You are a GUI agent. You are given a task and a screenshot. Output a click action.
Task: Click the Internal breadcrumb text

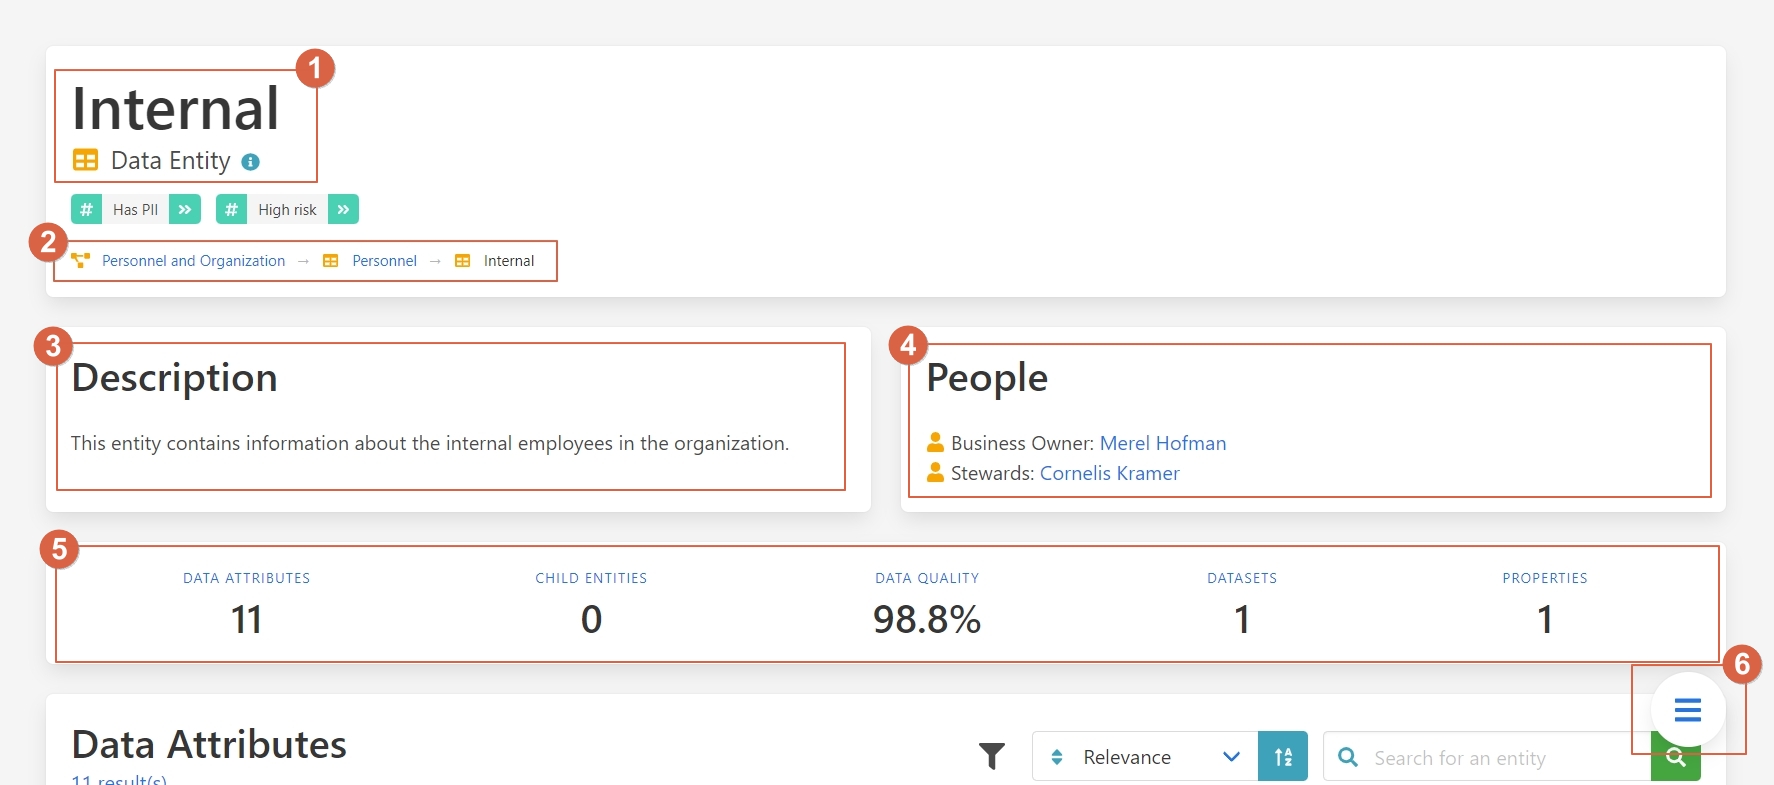509,261
